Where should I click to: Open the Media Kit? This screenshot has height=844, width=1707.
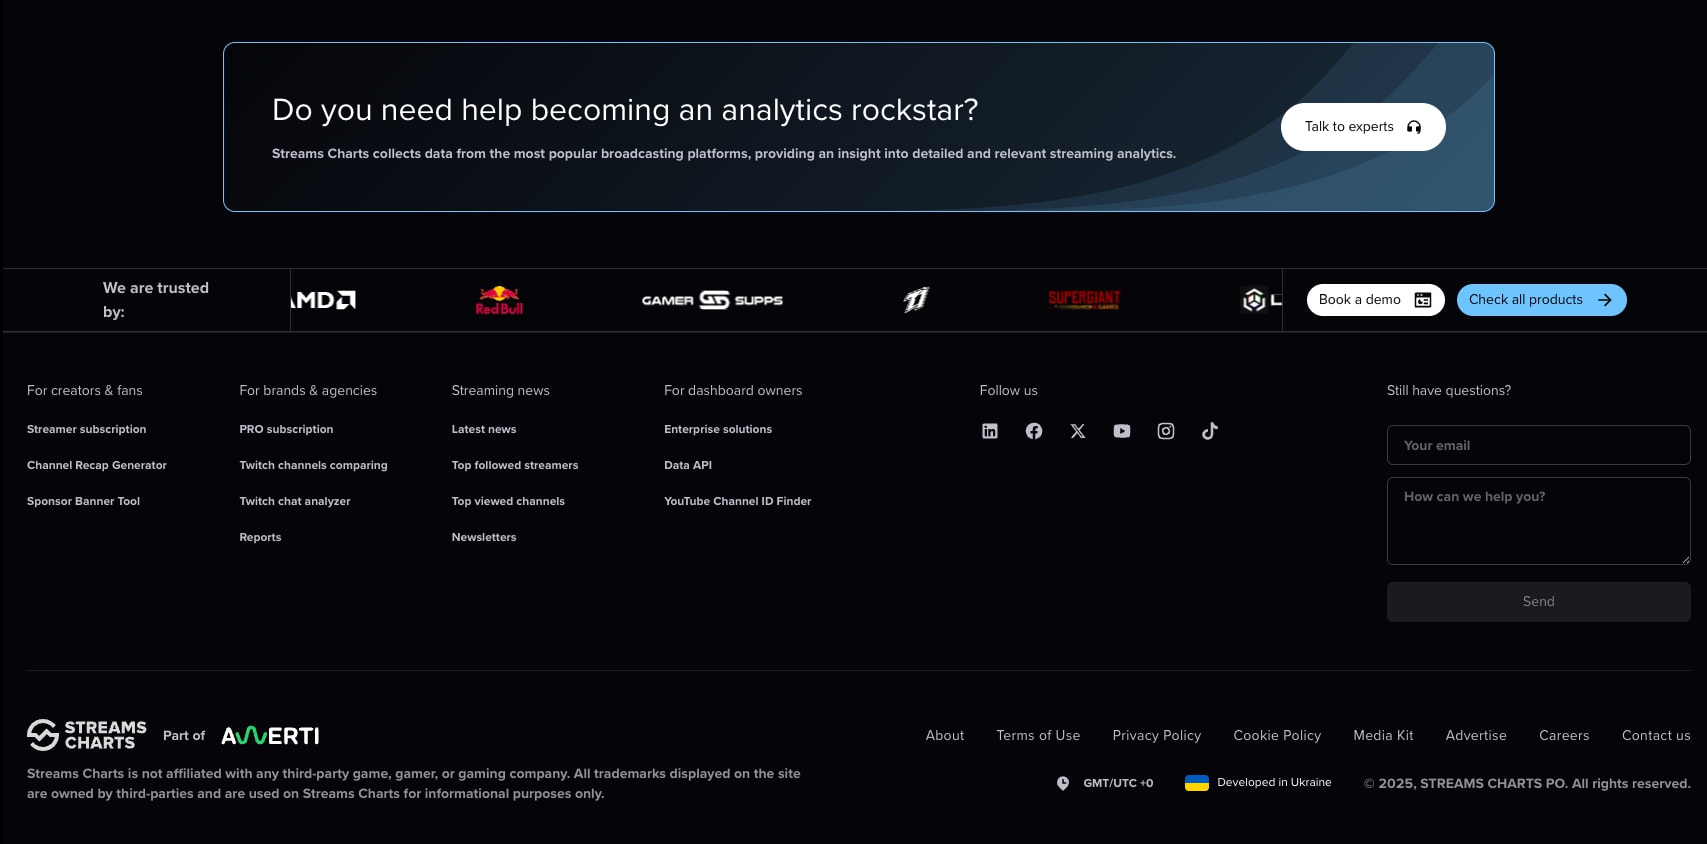(x=1383, y=735)
